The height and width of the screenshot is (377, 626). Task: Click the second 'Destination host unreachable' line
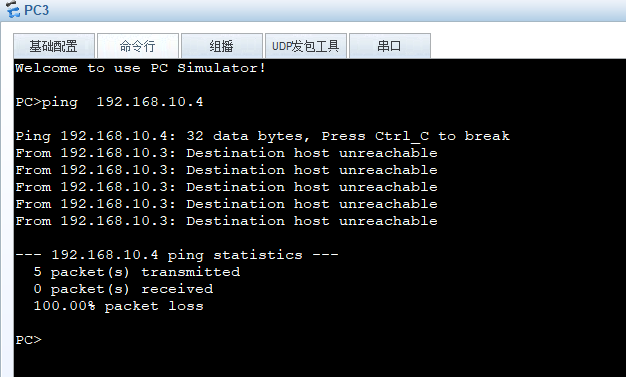pos(226,170)
